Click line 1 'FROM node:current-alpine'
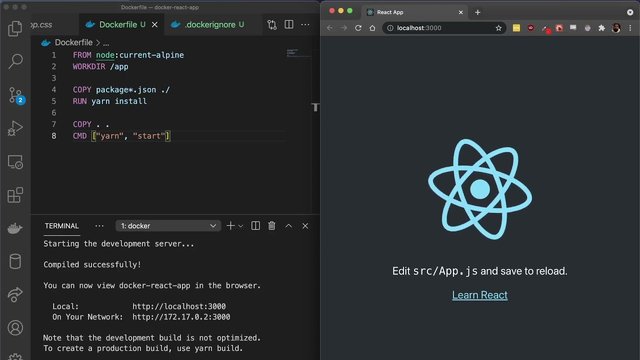The image size is (640, 360). click(128, 55)
